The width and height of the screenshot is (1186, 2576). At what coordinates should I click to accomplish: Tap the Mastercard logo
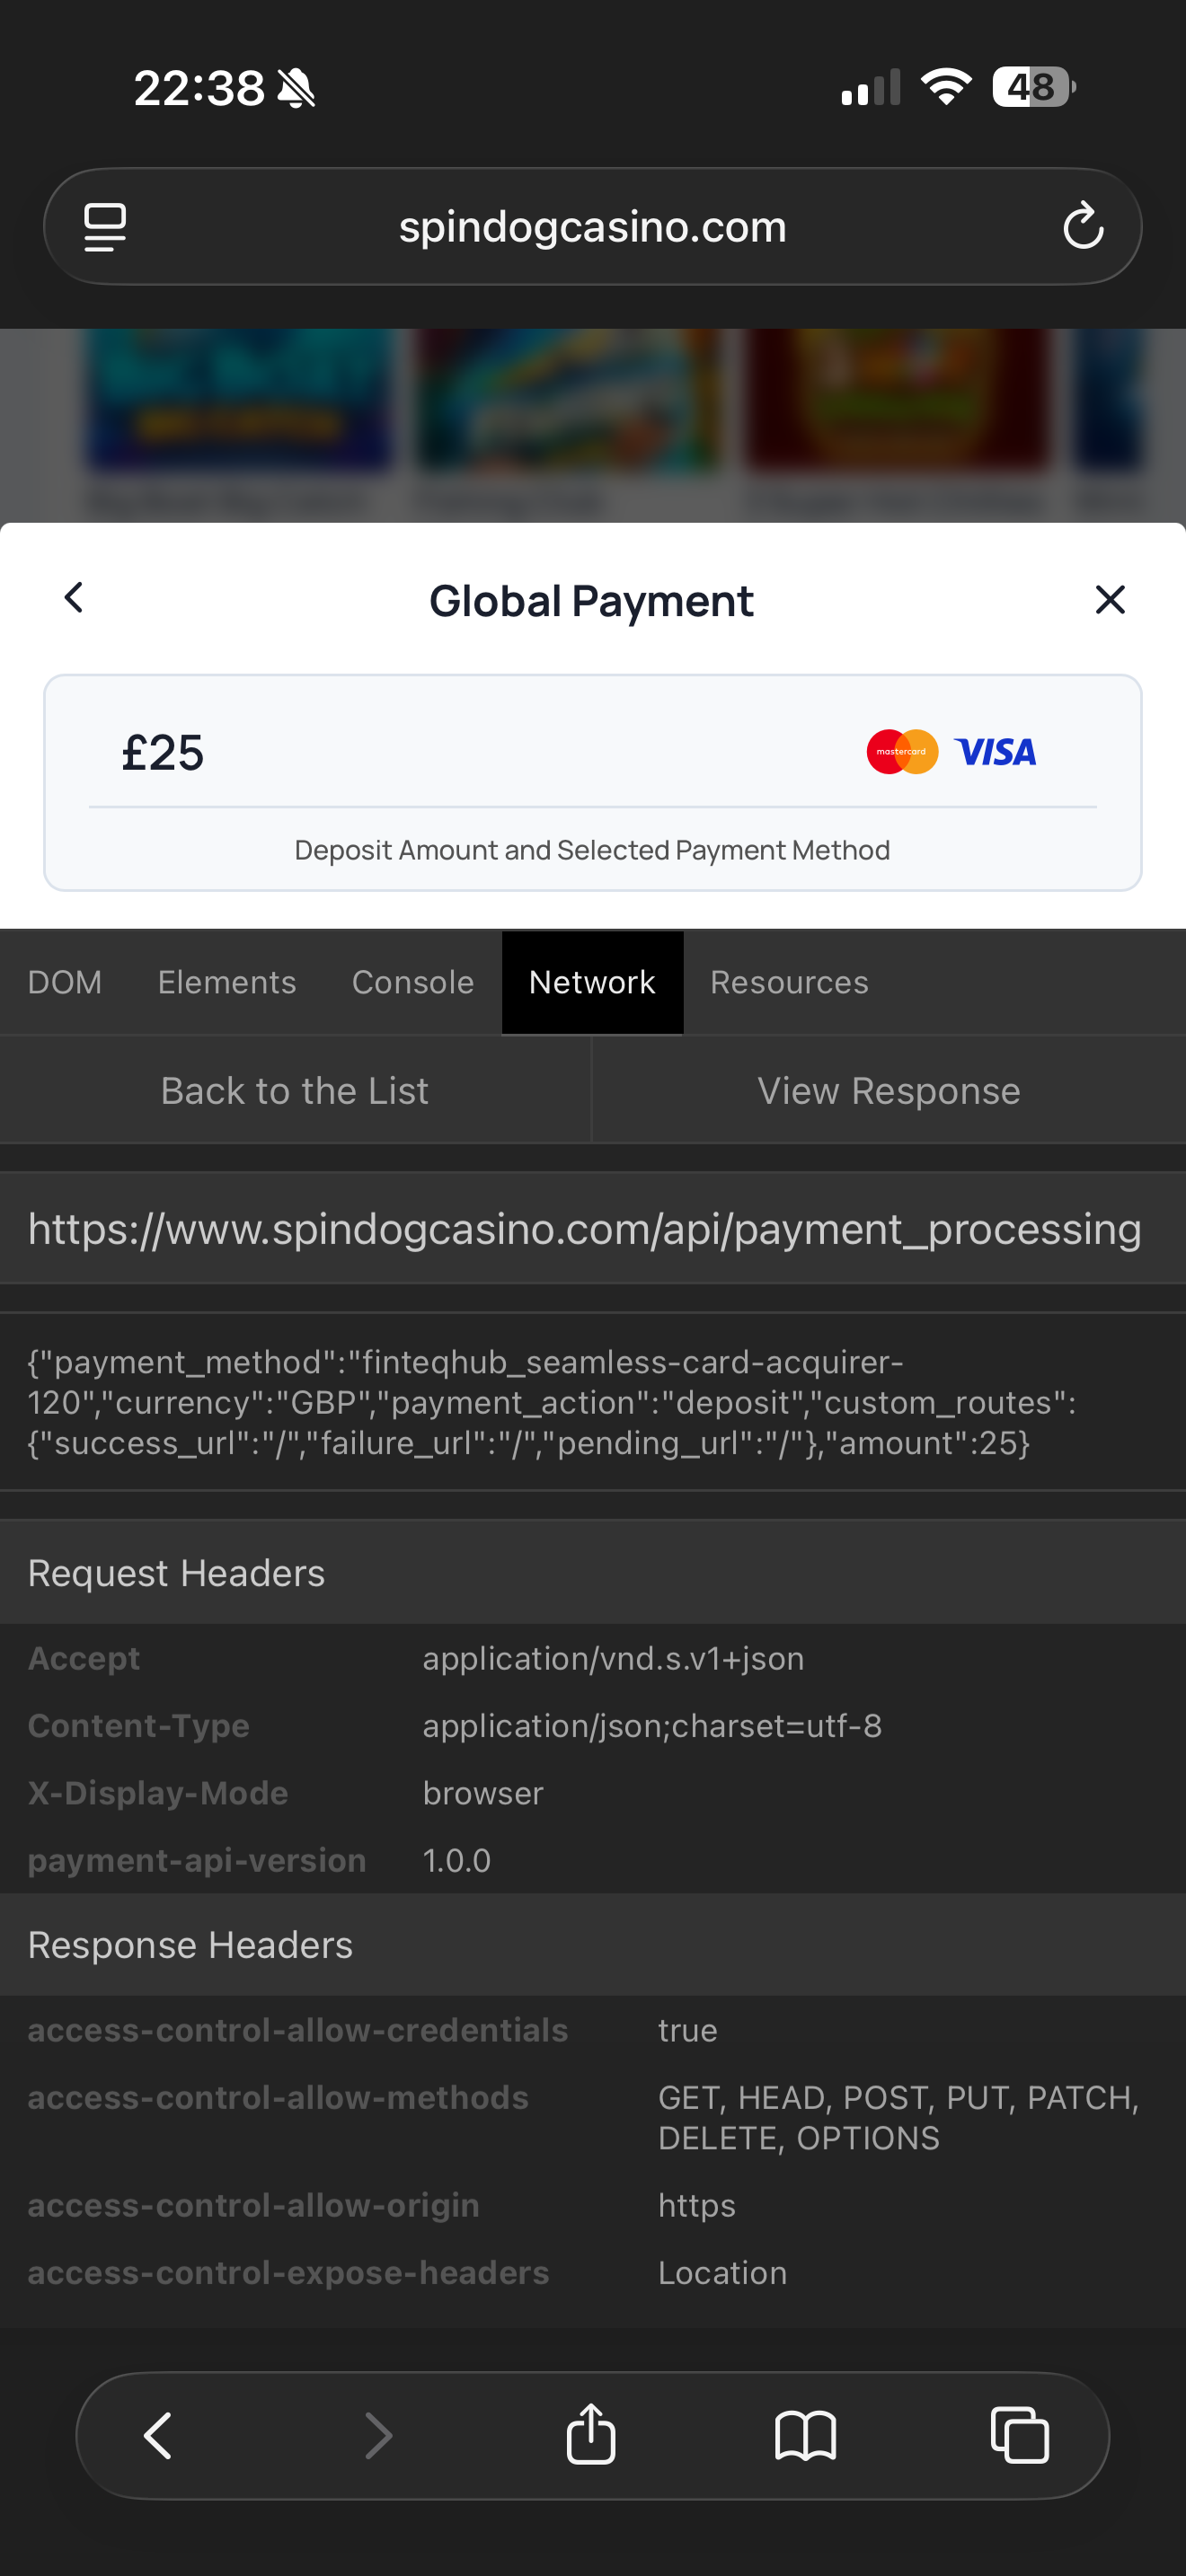pos(901,752)
